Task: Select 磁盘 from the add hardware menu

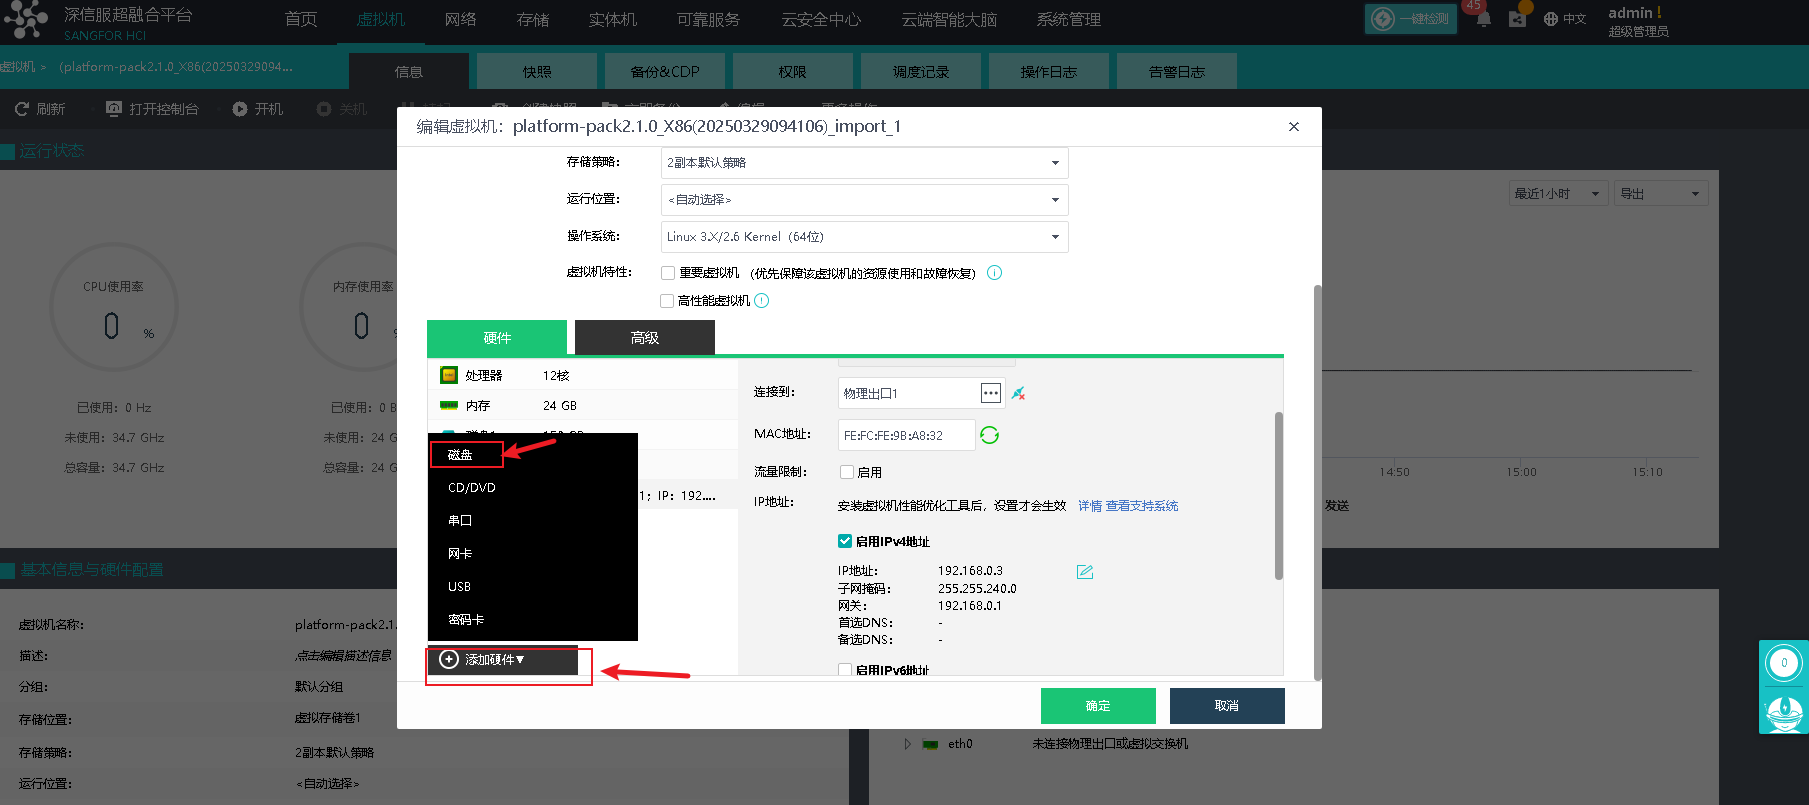Action: [x=461, y=455]
